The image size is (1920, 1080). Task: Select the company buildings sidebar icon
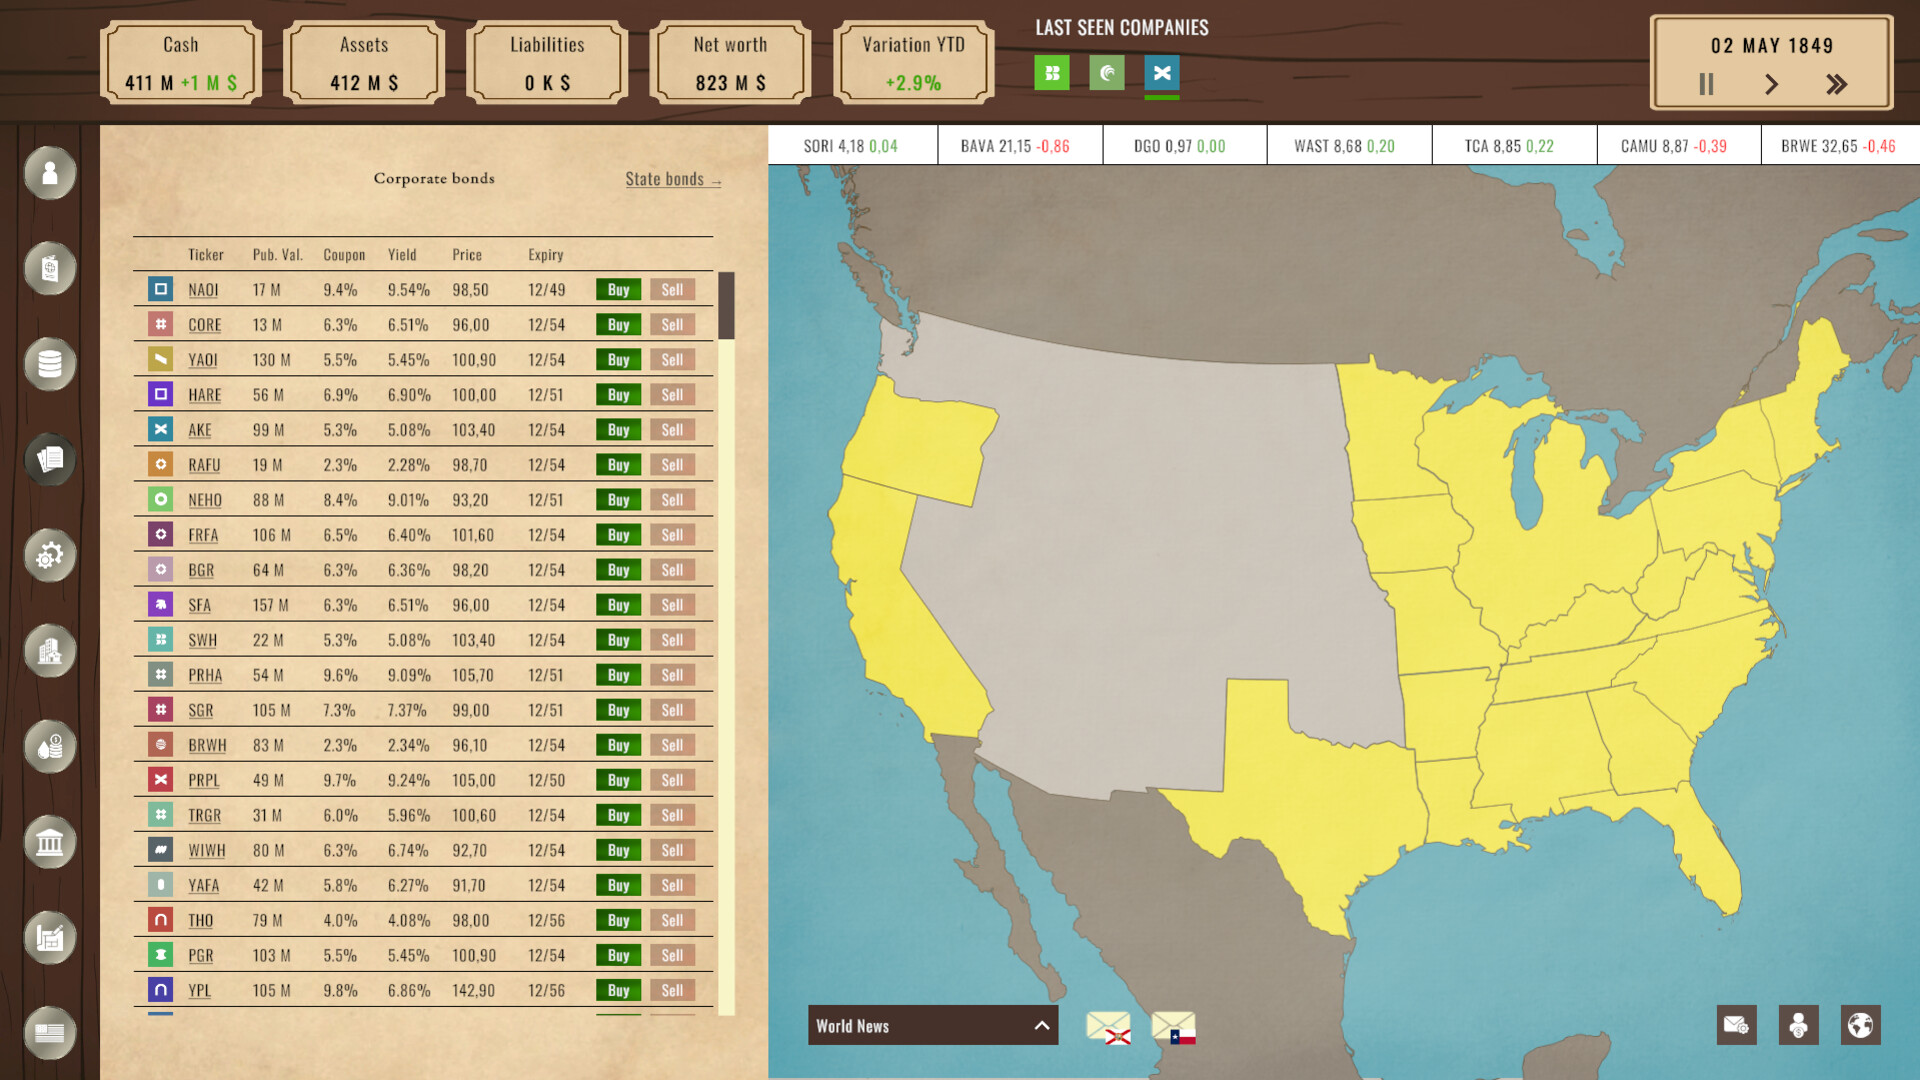(49, 651)
